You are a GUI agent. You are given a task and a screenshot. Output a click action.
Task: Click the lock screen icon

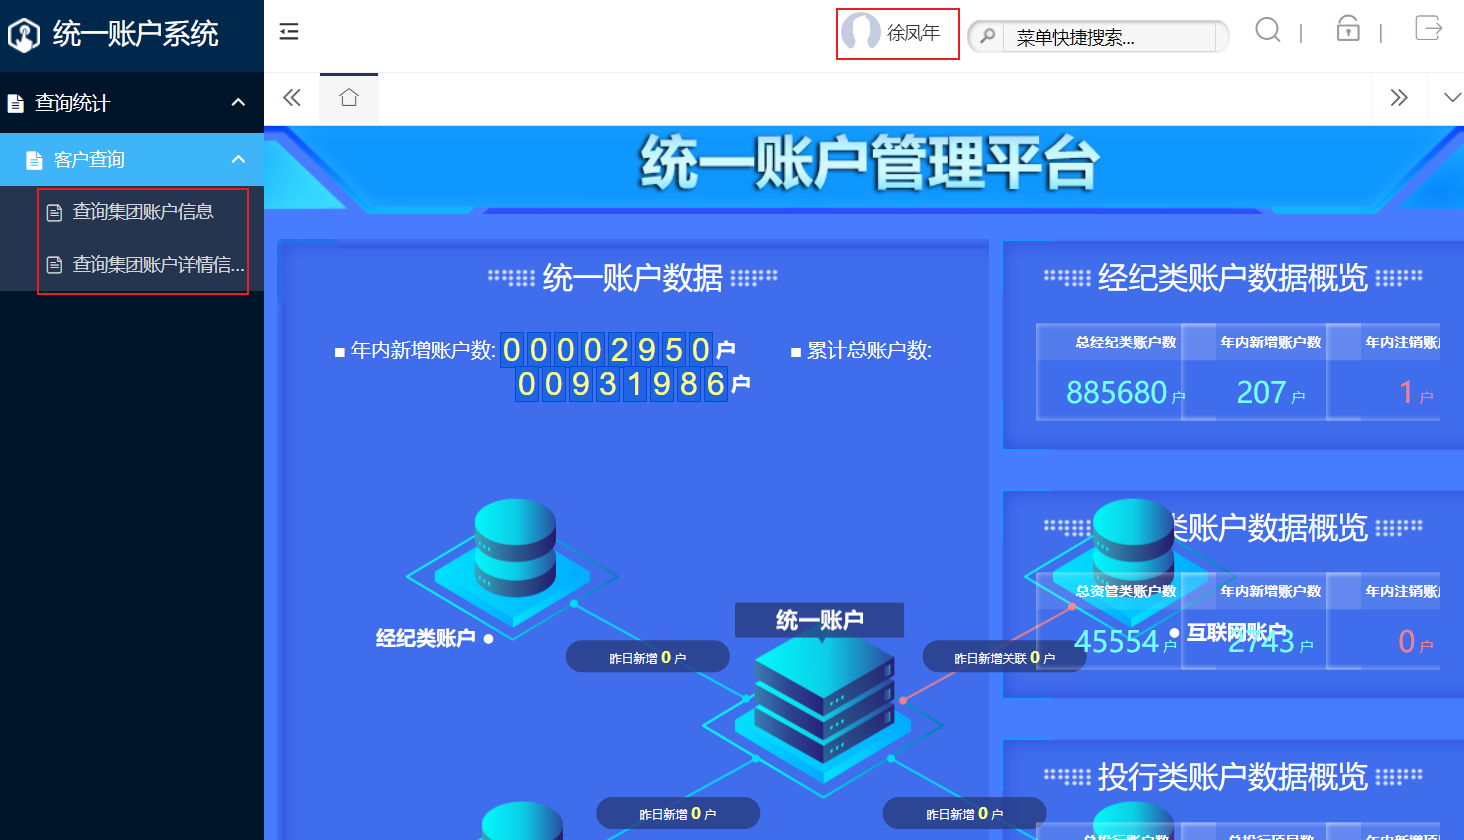click(x=1348, y=28)
